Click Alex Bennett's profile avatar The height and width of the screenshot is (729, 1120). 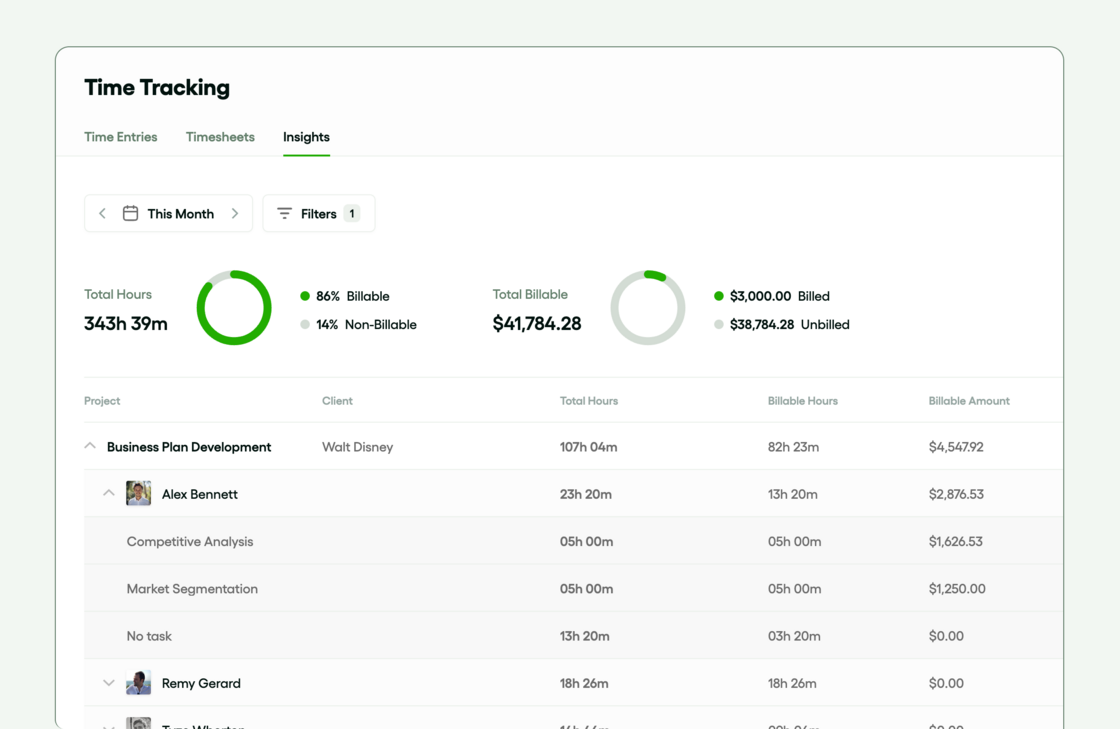[x=139, y=493]
